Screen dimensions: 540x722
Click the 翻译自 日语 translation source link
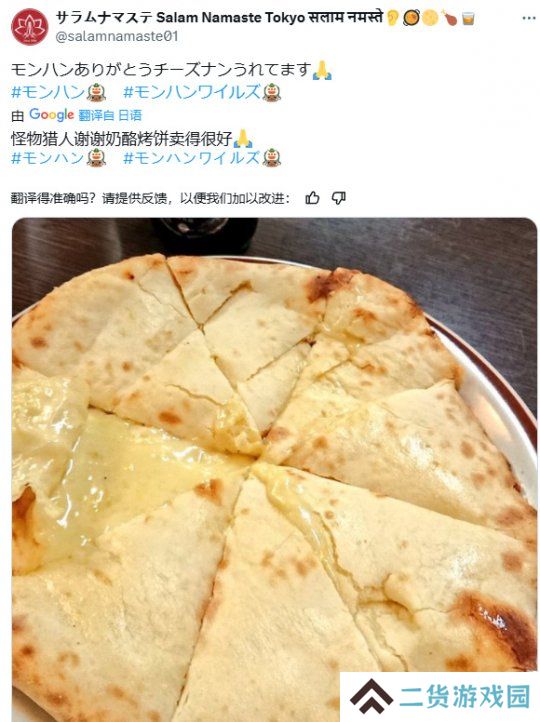[x=110, y=115]
